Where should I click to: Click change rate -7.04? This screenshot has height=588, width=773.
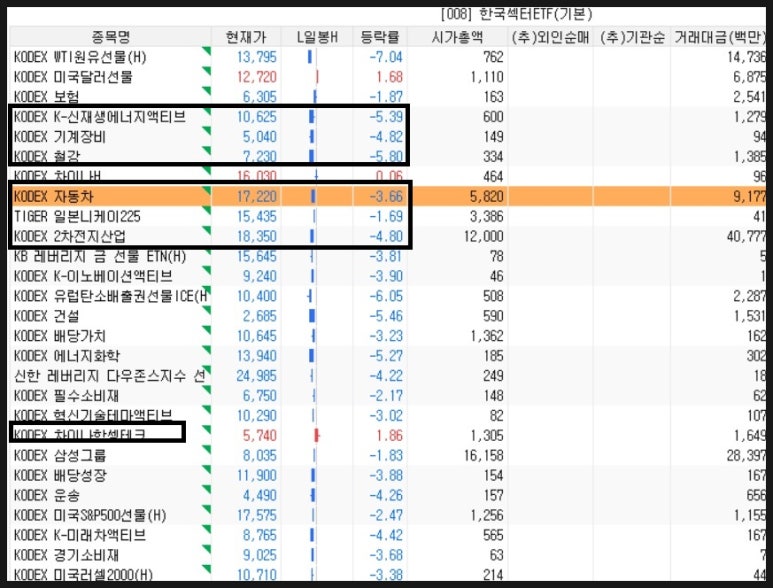(x=386, y=57)
